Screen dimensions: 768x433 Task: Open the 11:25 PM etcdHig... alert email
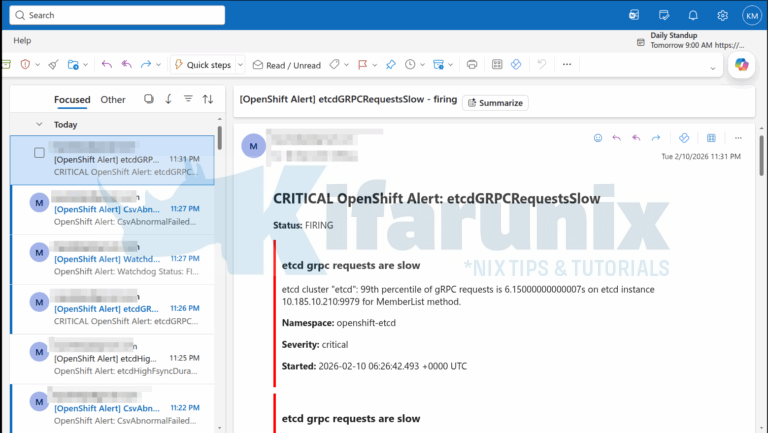coord(113,359)
